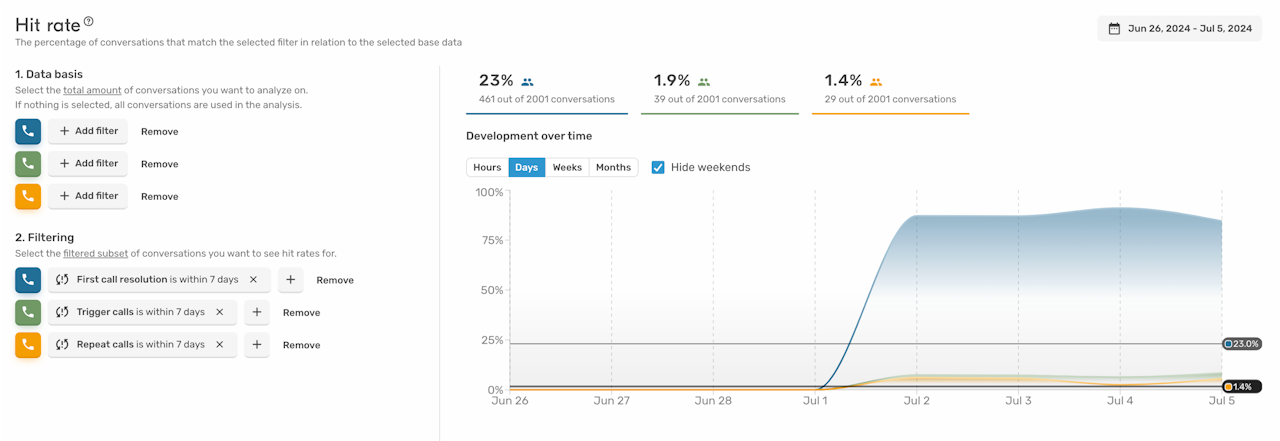Screen dimensions: 1280x441
Task: Switch chart to Months view
Action: click(x=613, y=167)
